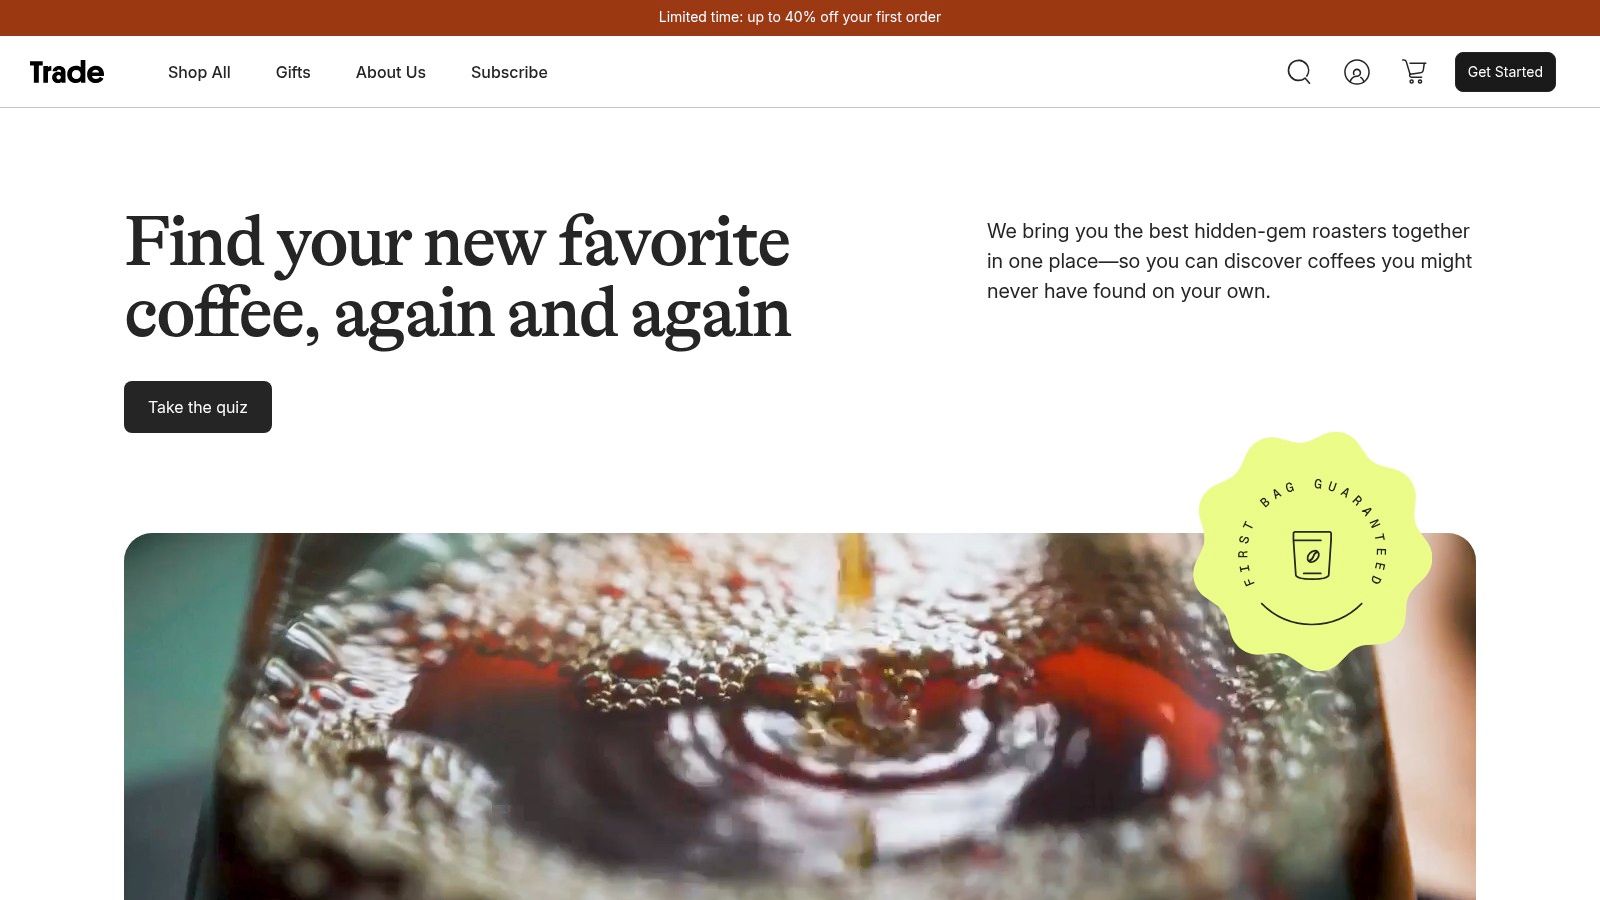Go to the Gifts page
The width and height of the screenshot is (1600, 900).
pyautogui.click(x=293, y=72)
